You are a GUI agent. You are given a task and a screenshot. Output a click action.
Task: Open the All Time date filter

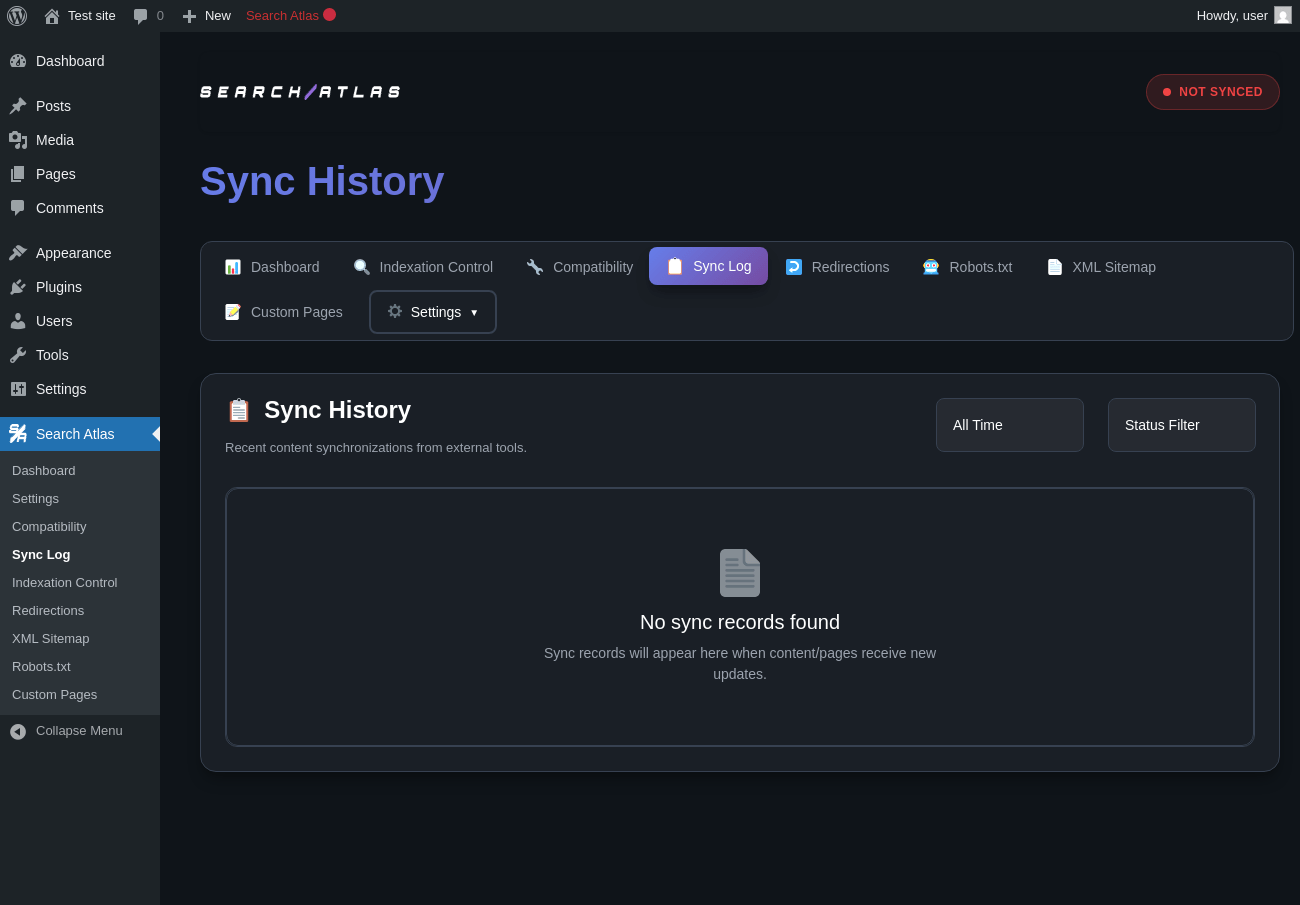click(1009, 425)
